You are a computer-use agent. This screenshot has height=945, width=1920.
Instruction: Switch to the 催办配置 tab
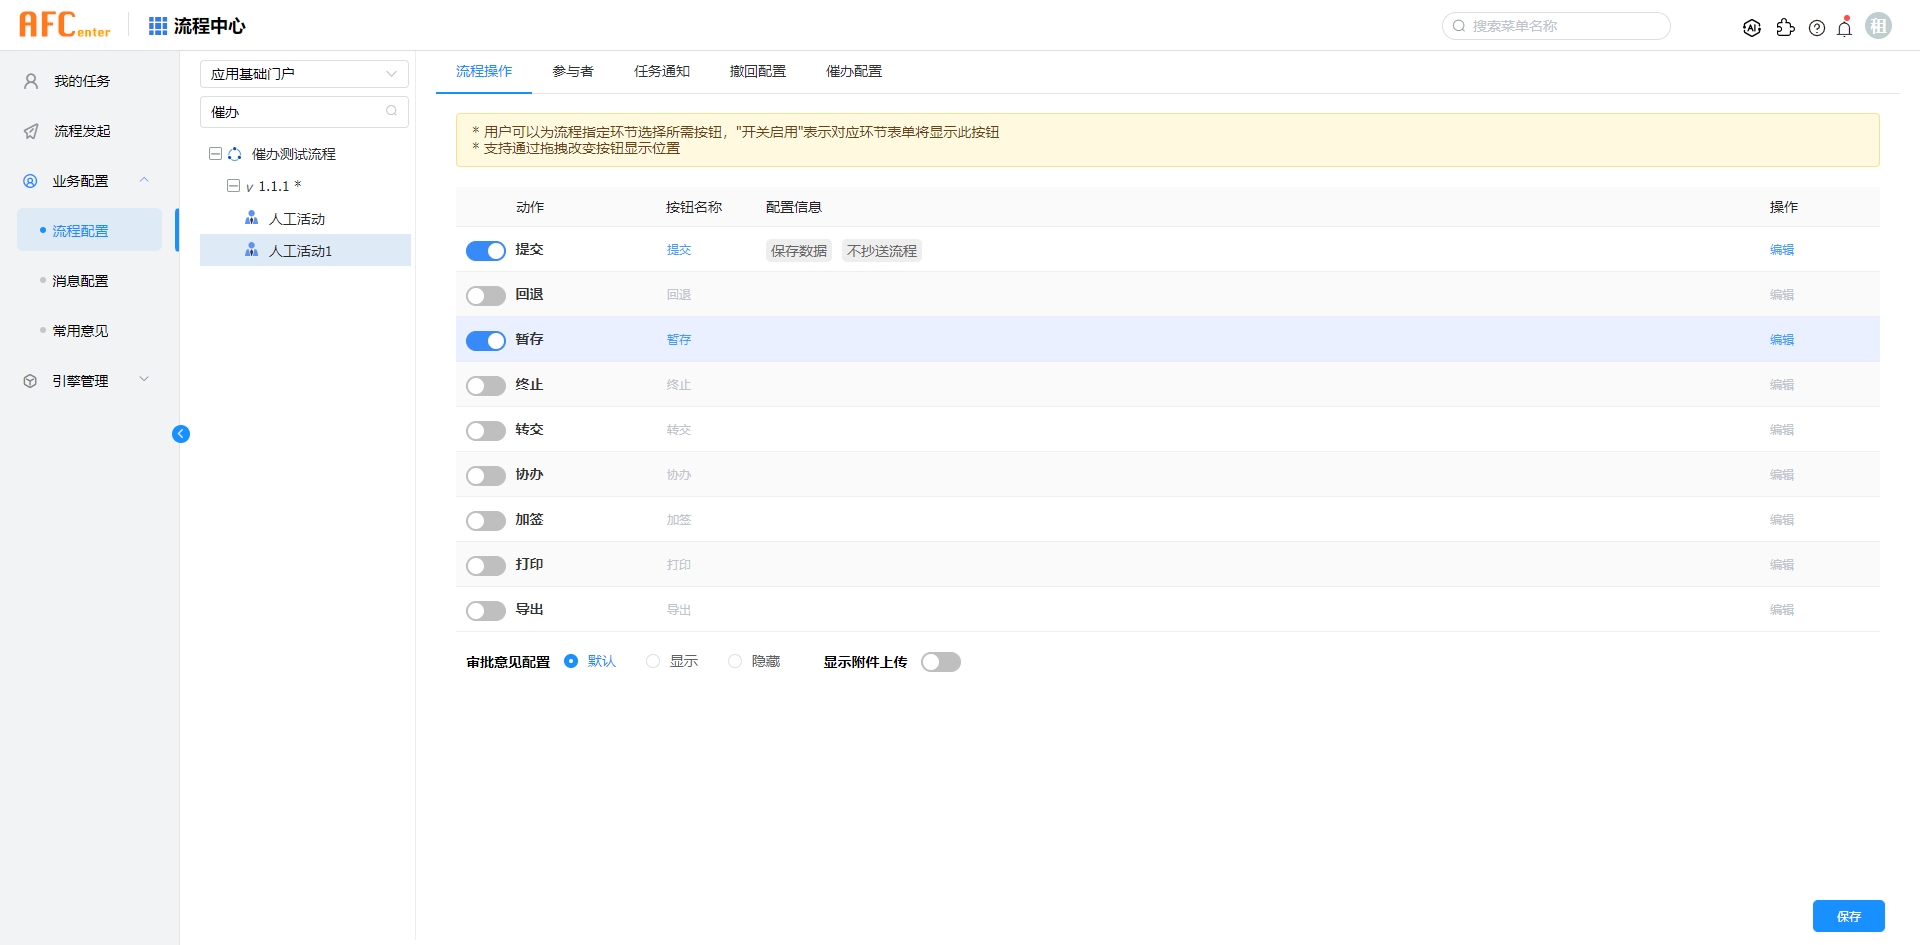point(853,72)
